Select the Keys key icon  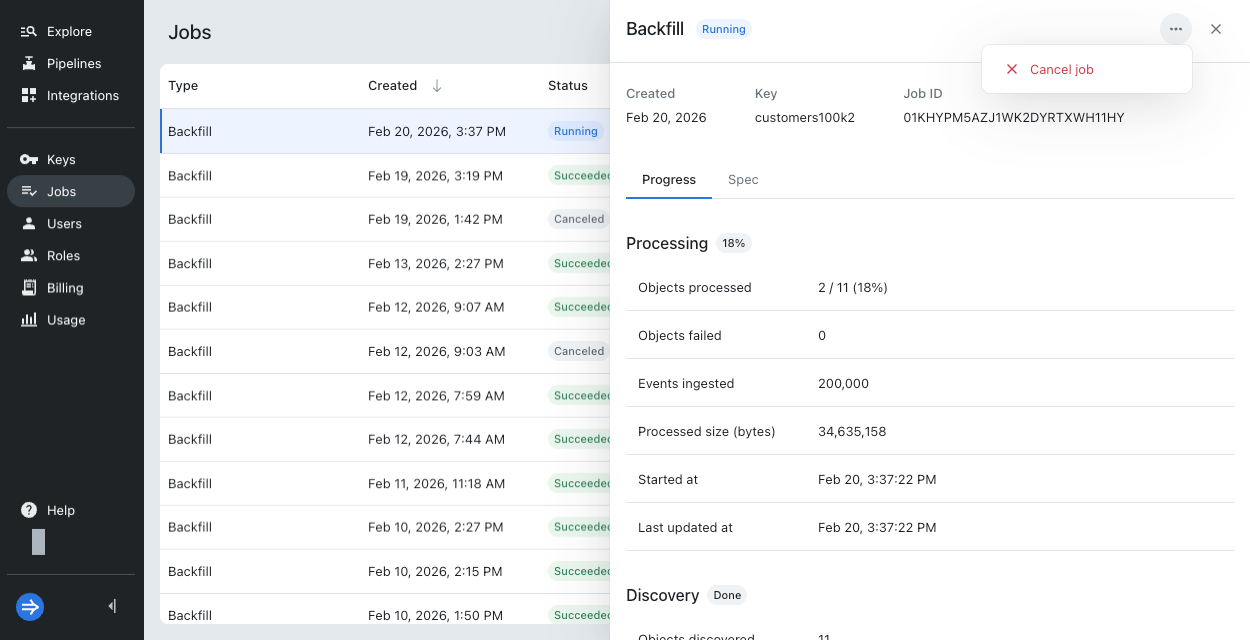[x=29, y=160]
